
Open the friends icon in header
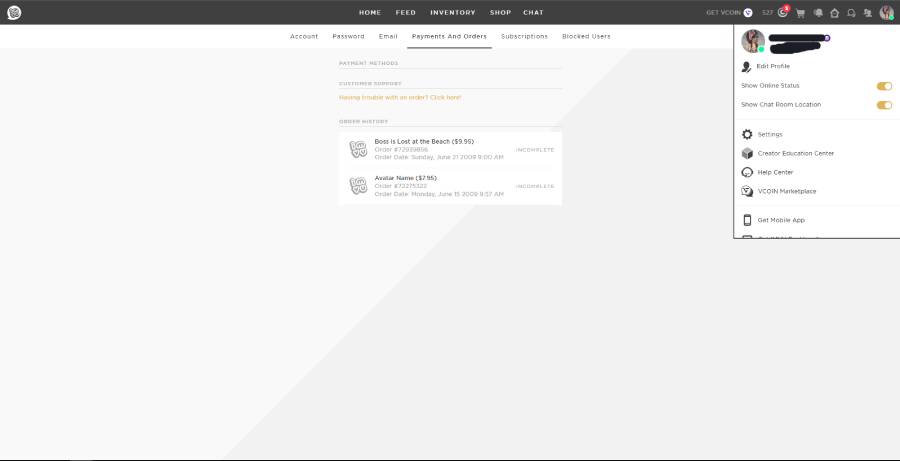click(868, 13)
